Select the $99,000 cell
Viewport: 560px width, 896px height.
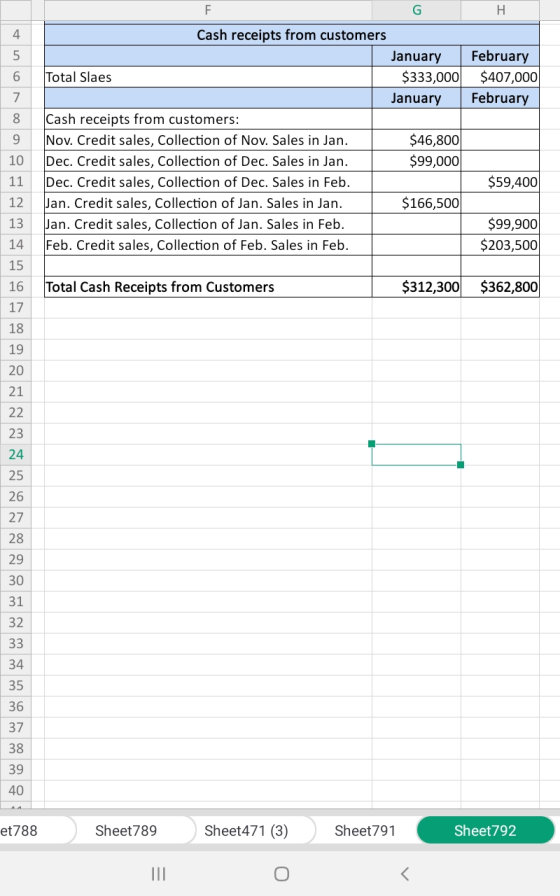[417, 161]
